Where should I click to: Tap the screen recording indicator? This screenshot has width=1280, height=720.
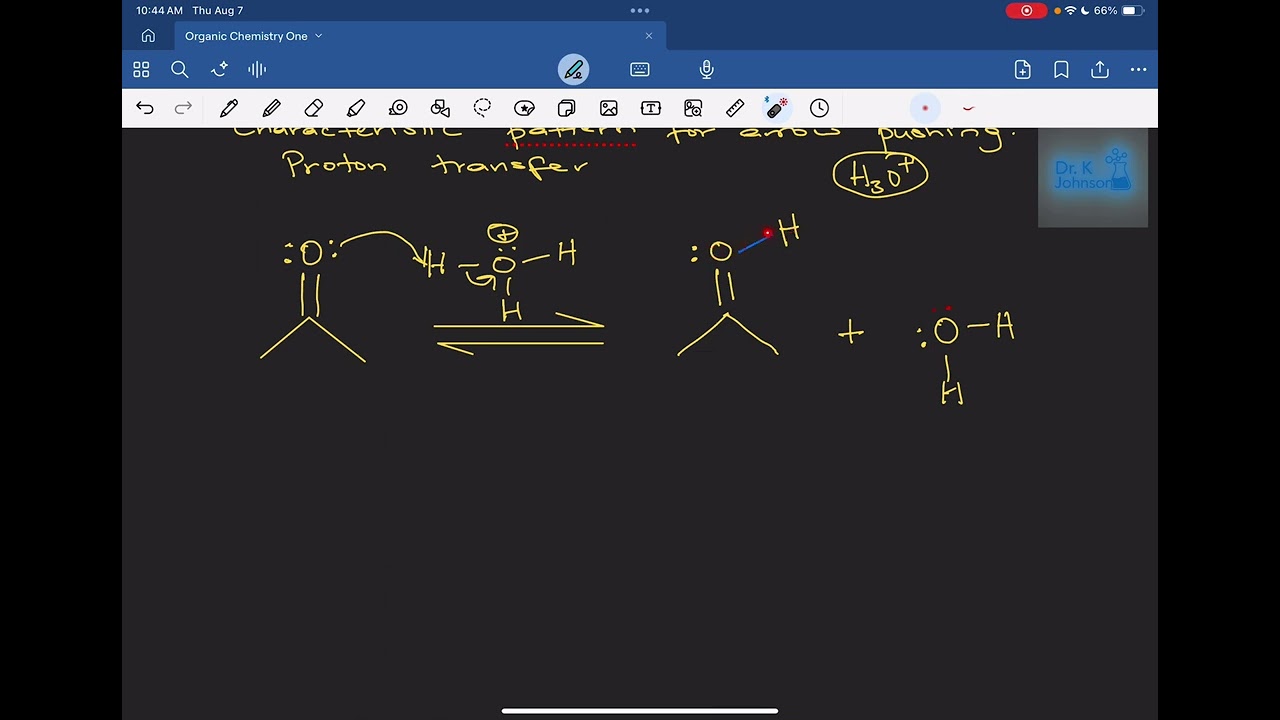point(1026,11)
